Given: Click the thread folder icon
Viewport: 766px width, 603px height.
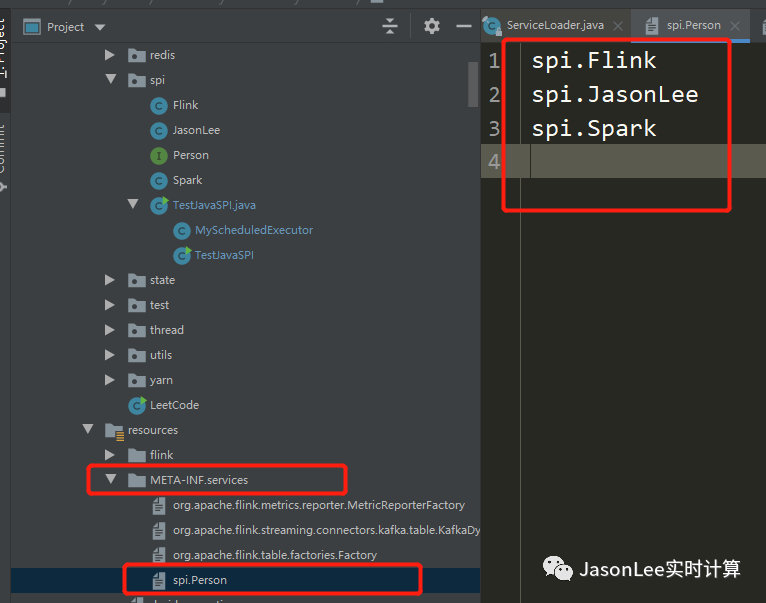Looking at the screenshot, I should pyautogui.click(x=137, y=330).
